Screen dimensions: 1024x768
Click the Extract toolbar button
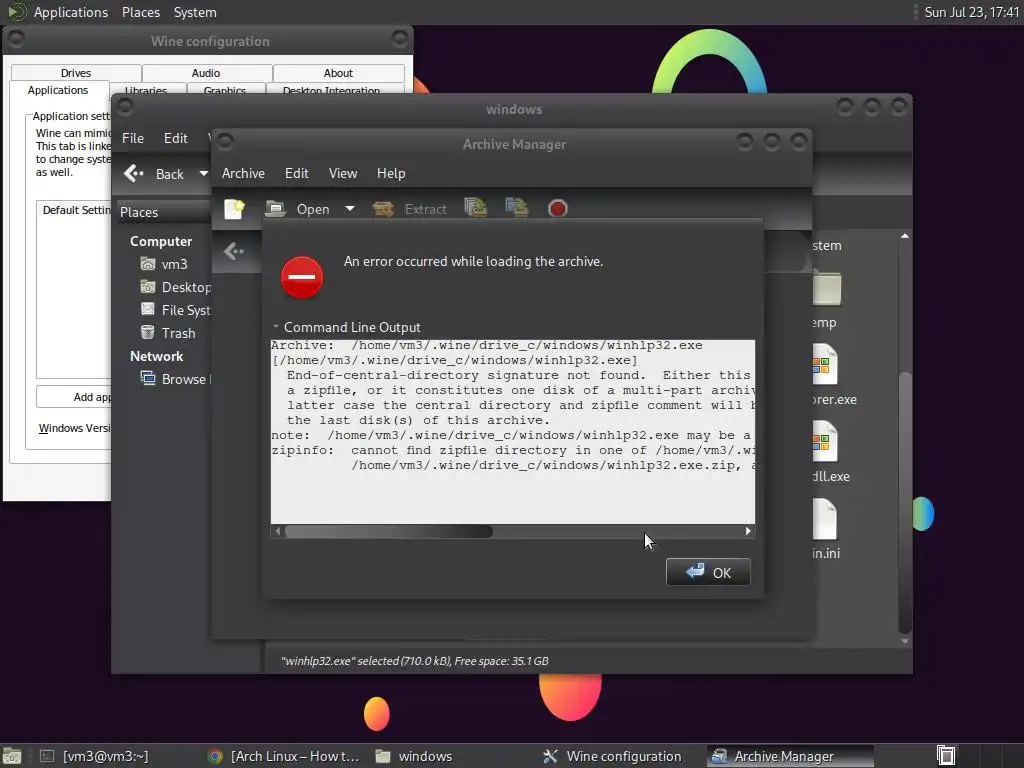(409, 209)
